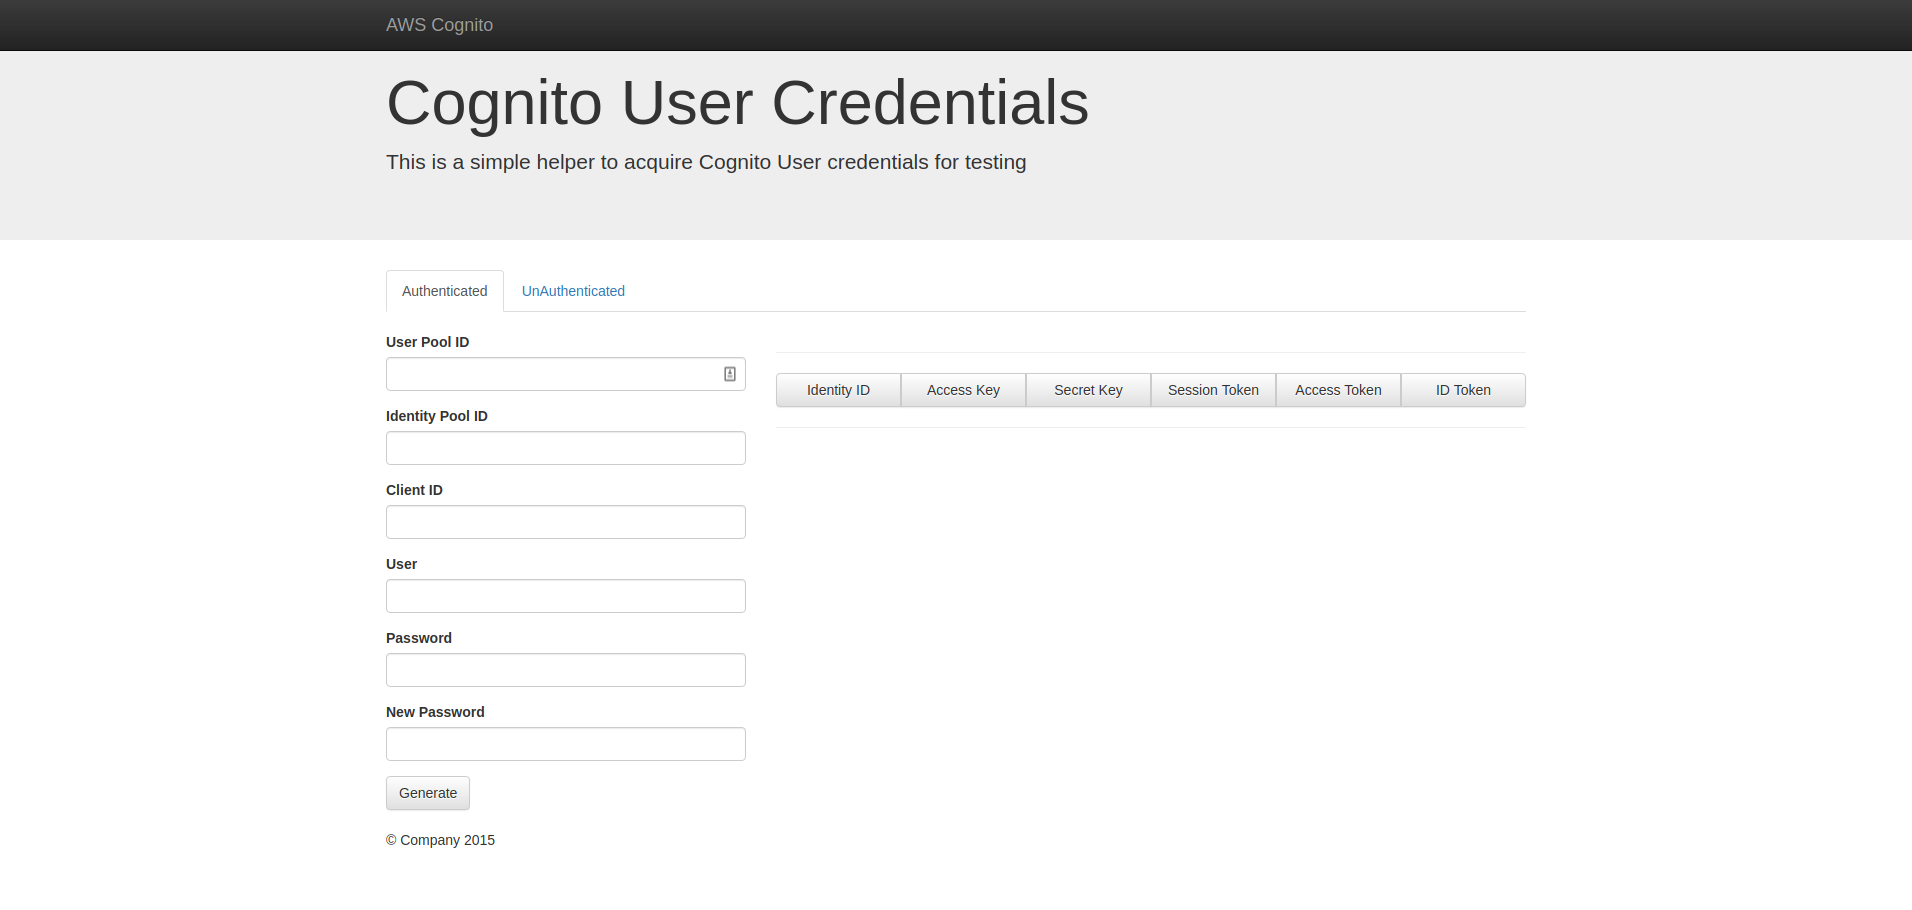Open the AWS Cognito navbar brand link
1912x910 pixels.
pos(439,25)
